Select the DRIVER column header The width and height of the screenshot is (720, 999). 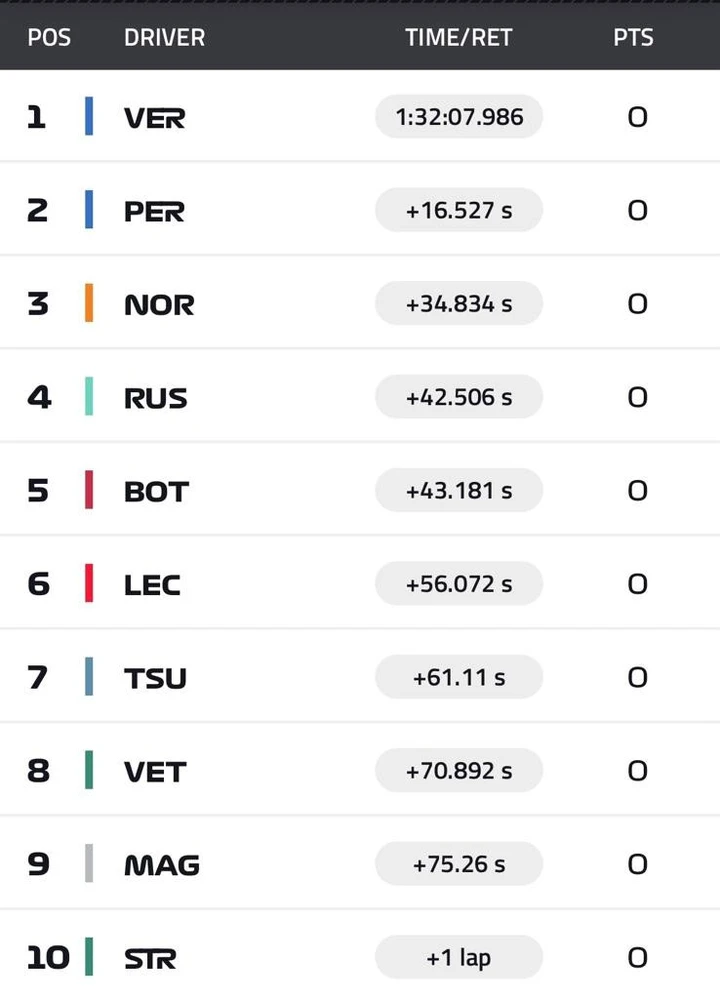point(164,38)
